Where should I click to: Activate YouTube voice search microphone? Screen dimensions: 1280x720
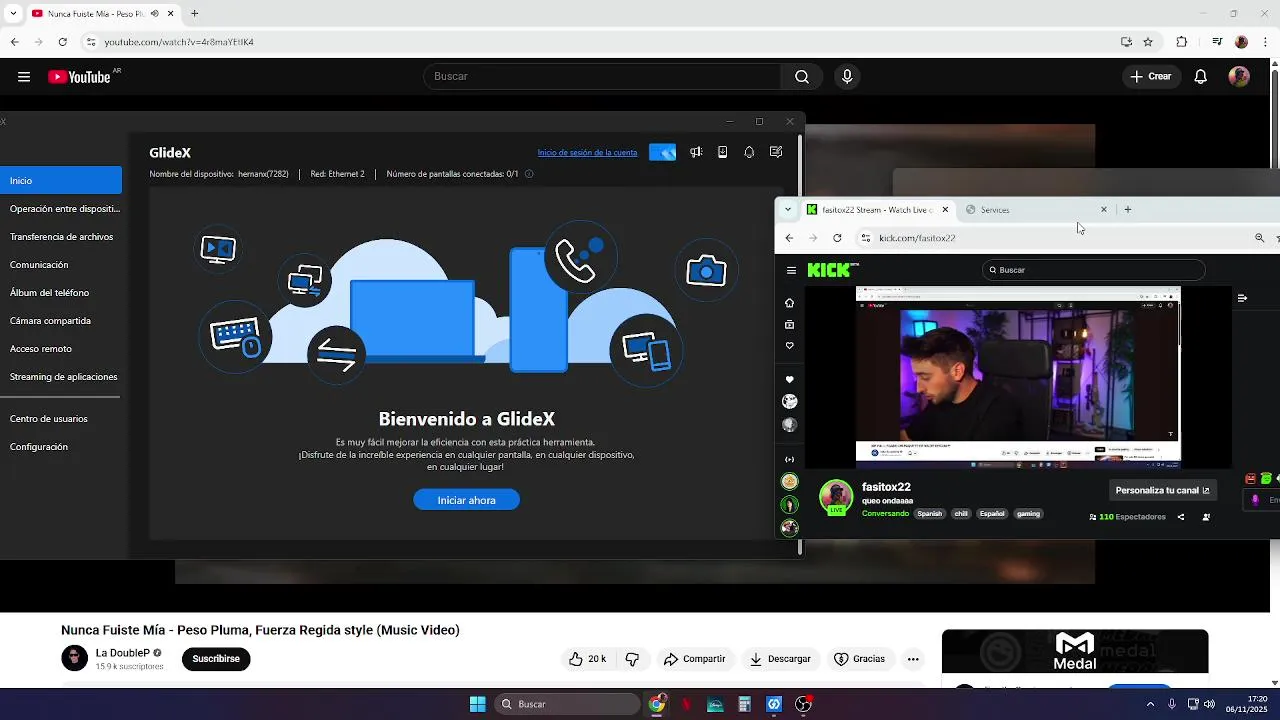tap(847, 77)
